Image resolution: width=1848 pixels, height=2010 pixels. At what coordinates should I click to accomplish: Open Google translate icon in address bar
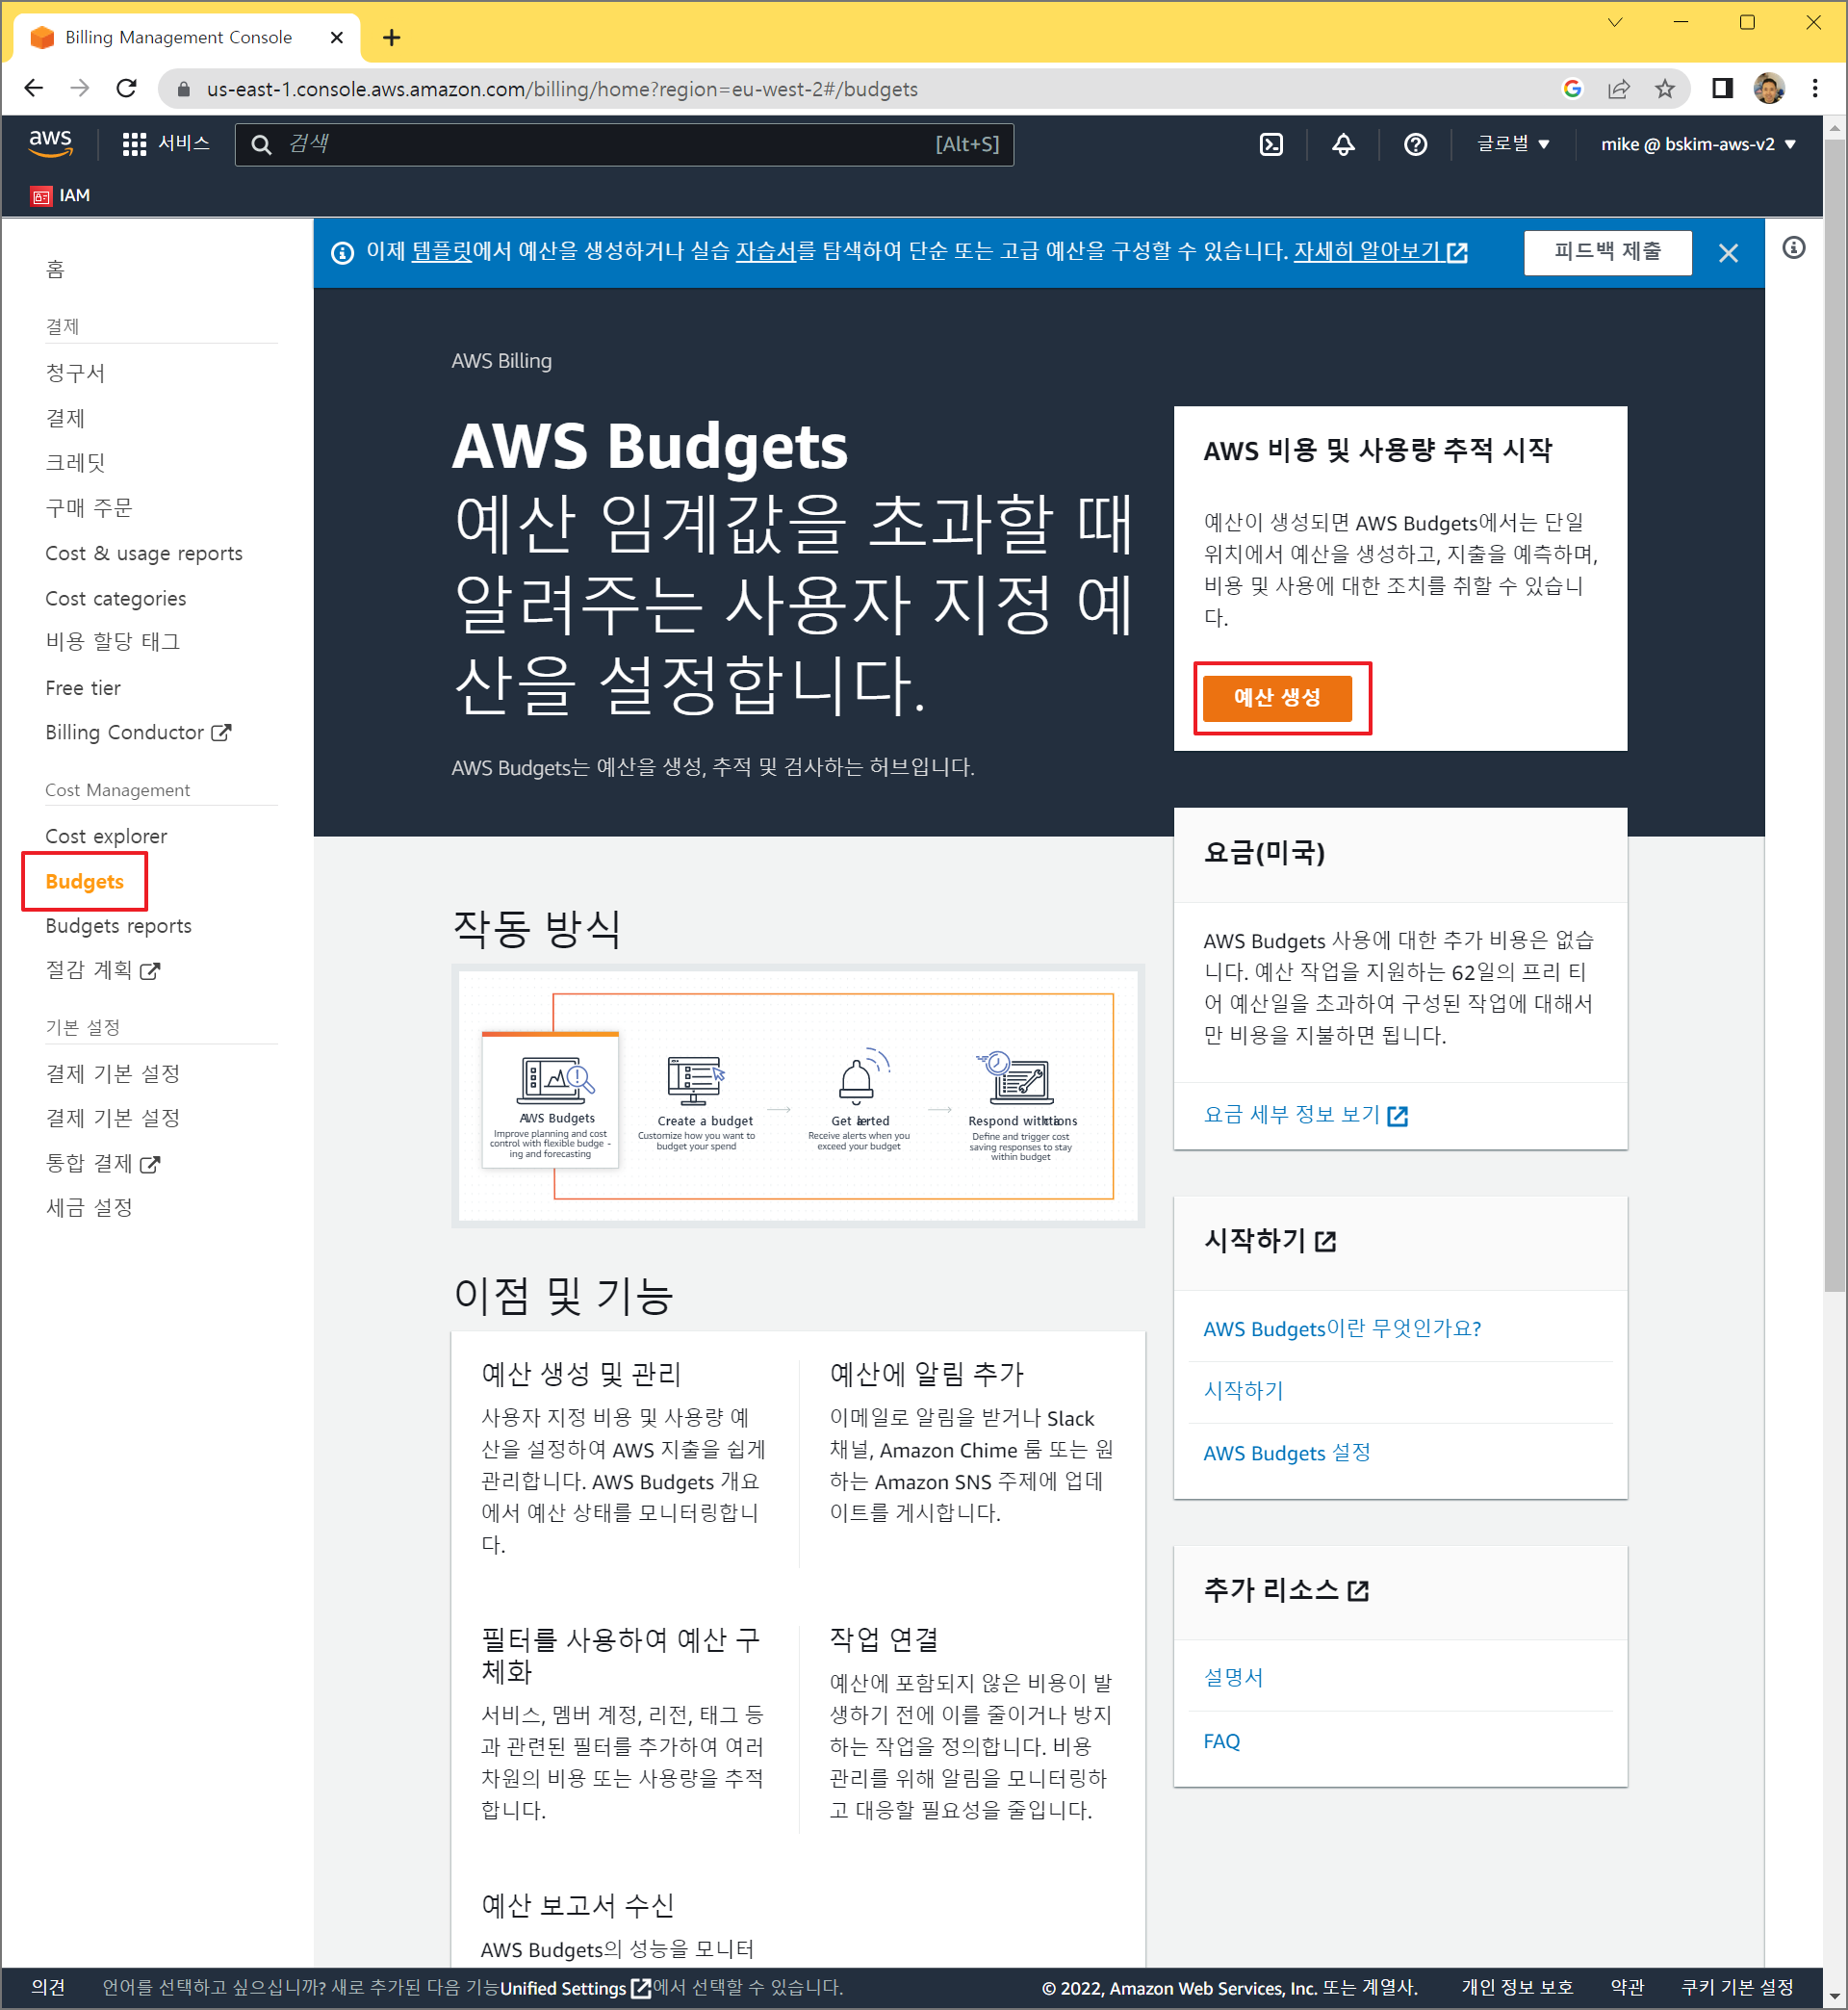[x=1572, y=89]
